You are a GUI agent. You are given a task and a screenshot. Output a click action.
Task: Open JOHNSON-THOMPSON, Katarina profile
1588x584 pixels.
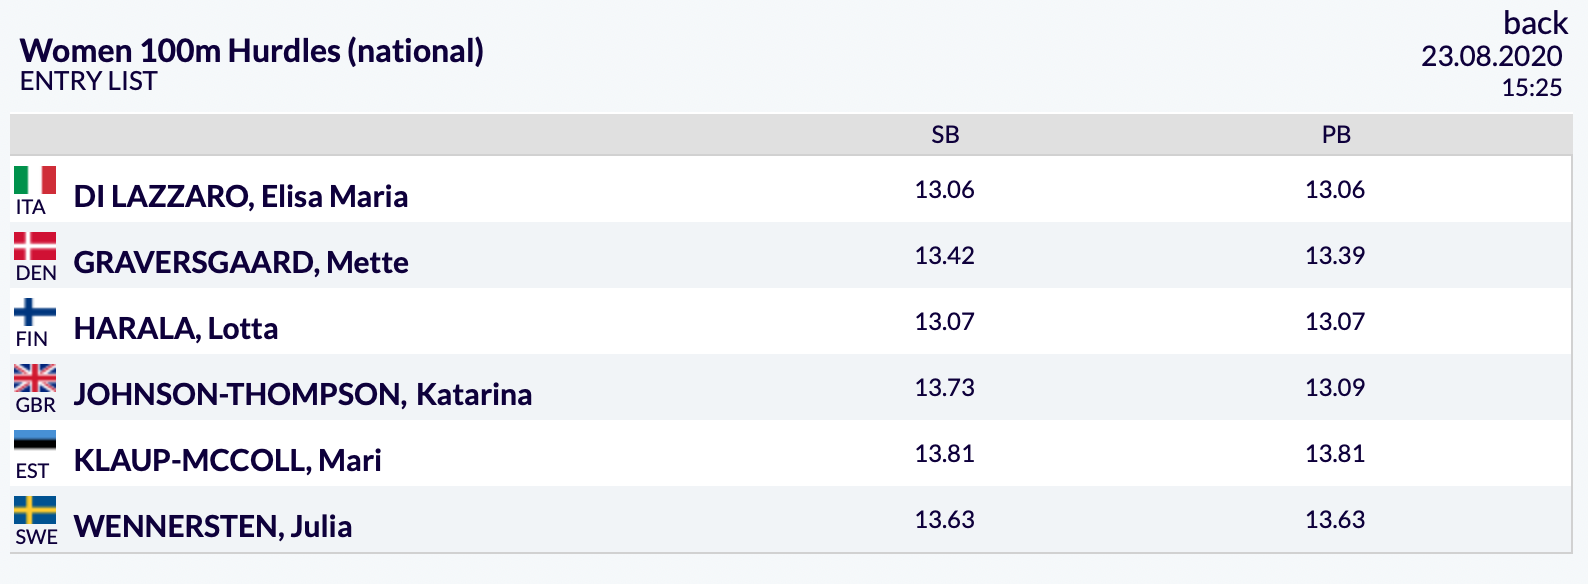[303, 394]
